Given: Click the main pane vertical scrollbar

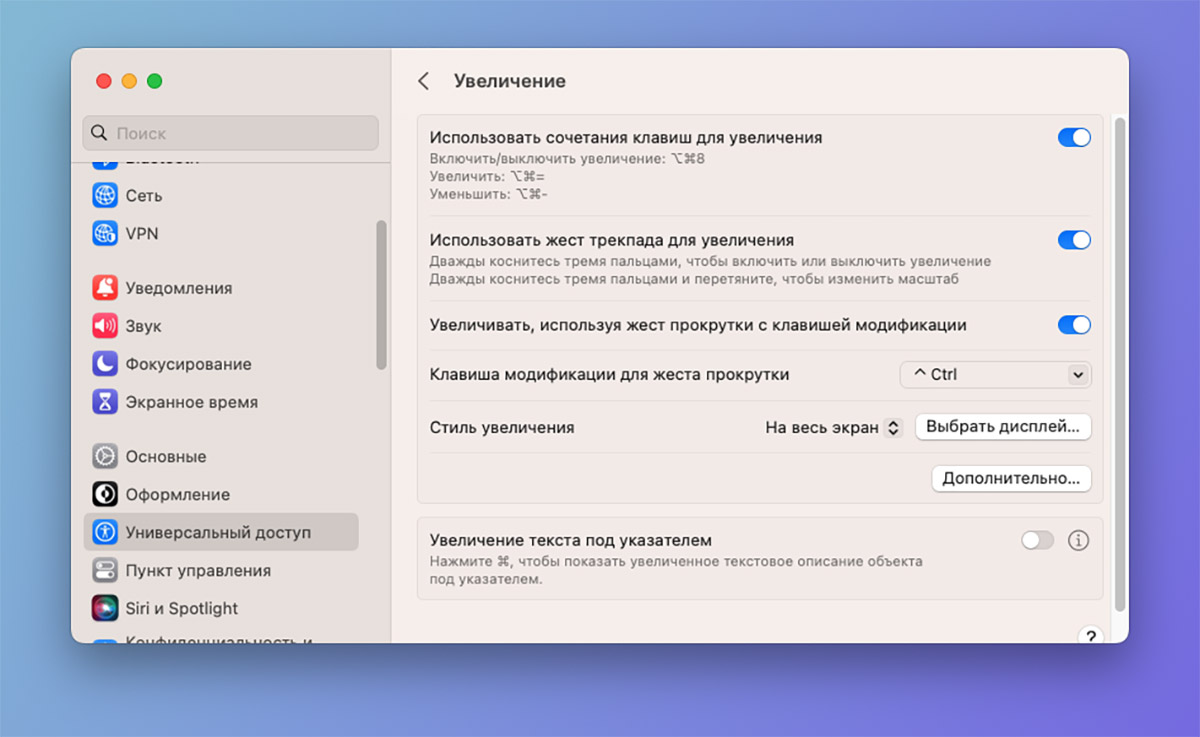Looking at the screenshot, I should 1120,365.
